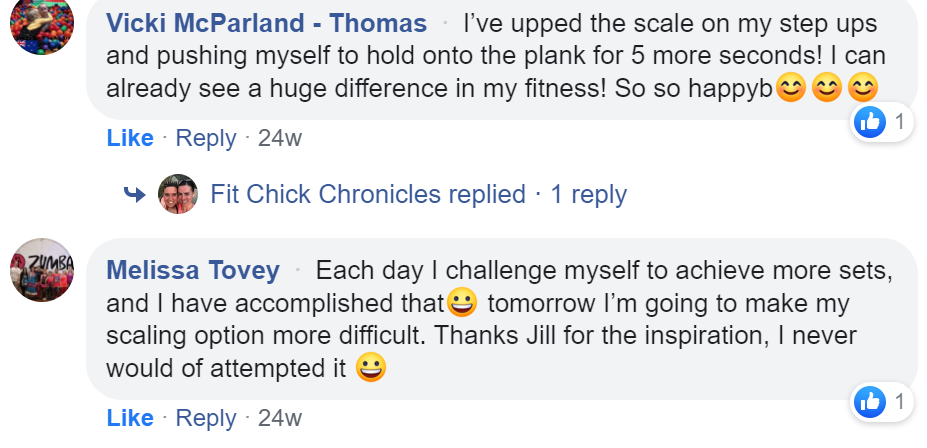
Task: Click Melissa Tovey's Zumba profile picture
Action: point(43,271)
